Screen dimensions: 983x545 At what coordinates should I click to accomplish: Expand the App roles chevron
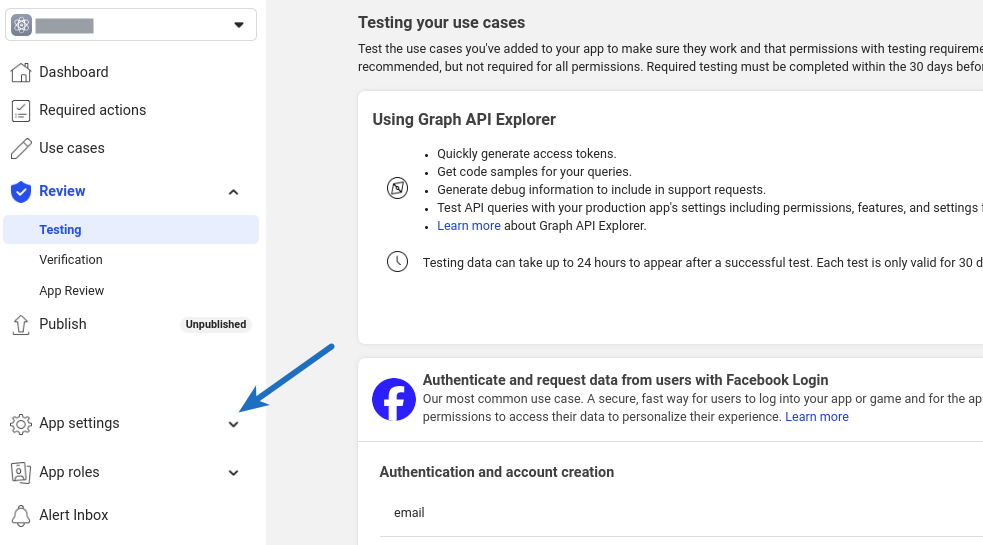tap(233, 473)
